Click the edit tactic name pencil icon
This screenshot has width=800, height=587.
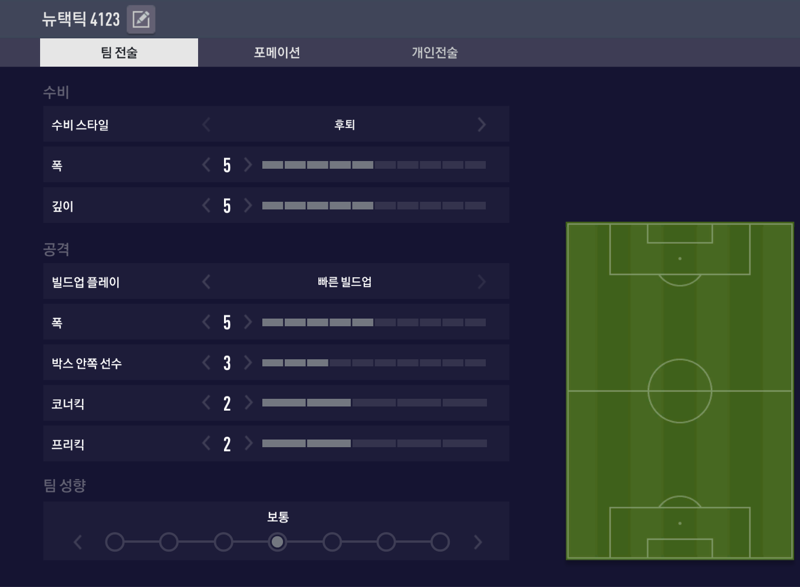click(141, 19)
